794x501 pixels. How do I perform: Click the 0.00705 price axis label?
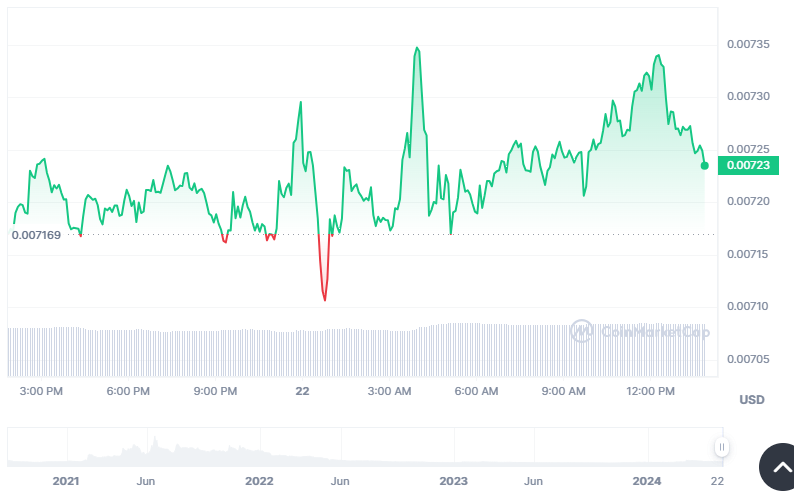pos(746,358)
